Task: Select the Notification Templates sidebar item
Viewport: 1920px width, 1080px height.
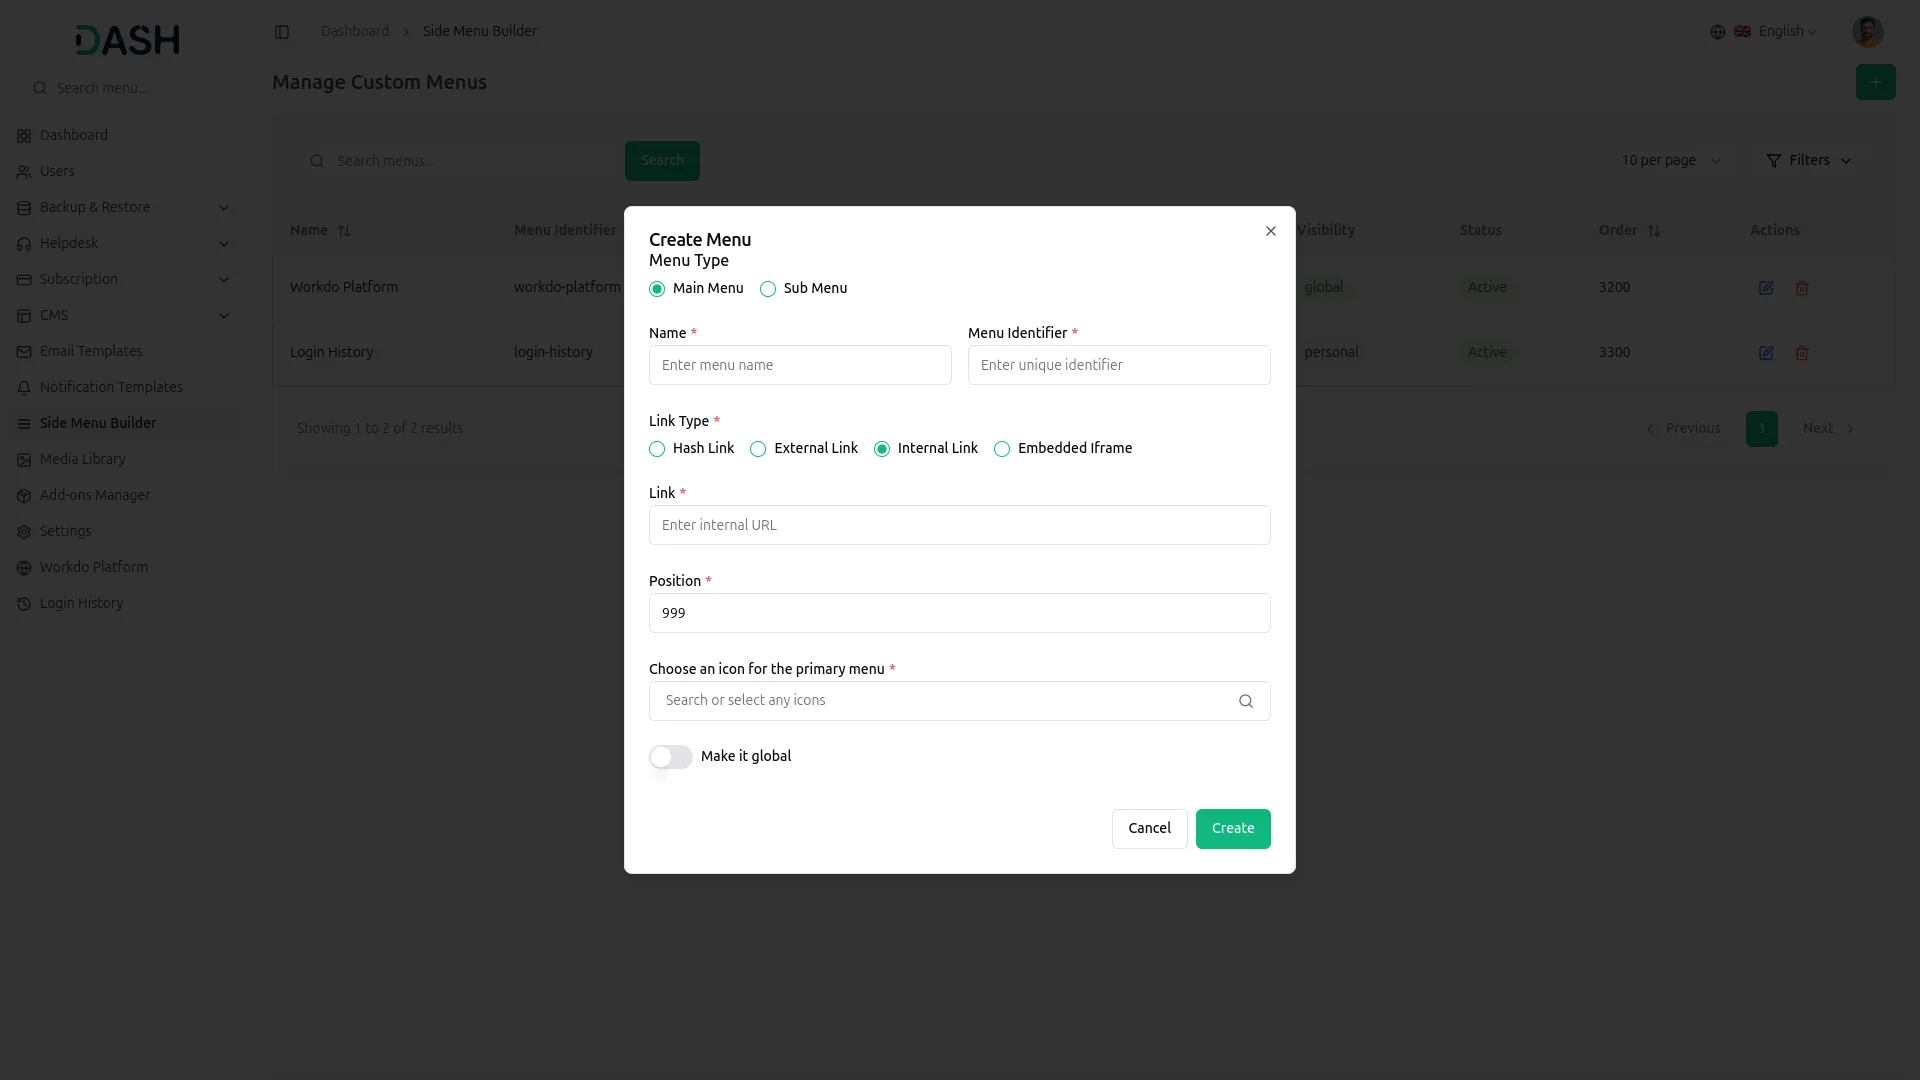Action: (x=110, y=387)
